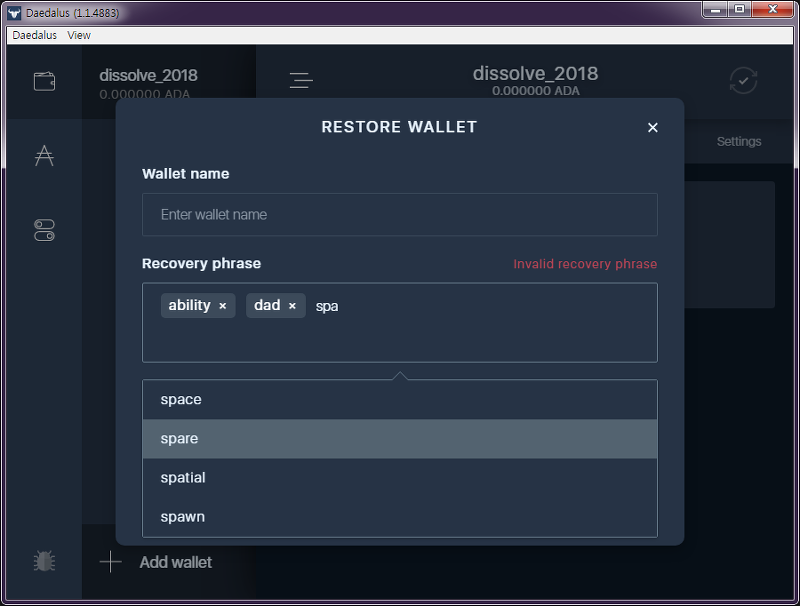
Task: Select 'spatial' from suggestions
Action: 400,478
